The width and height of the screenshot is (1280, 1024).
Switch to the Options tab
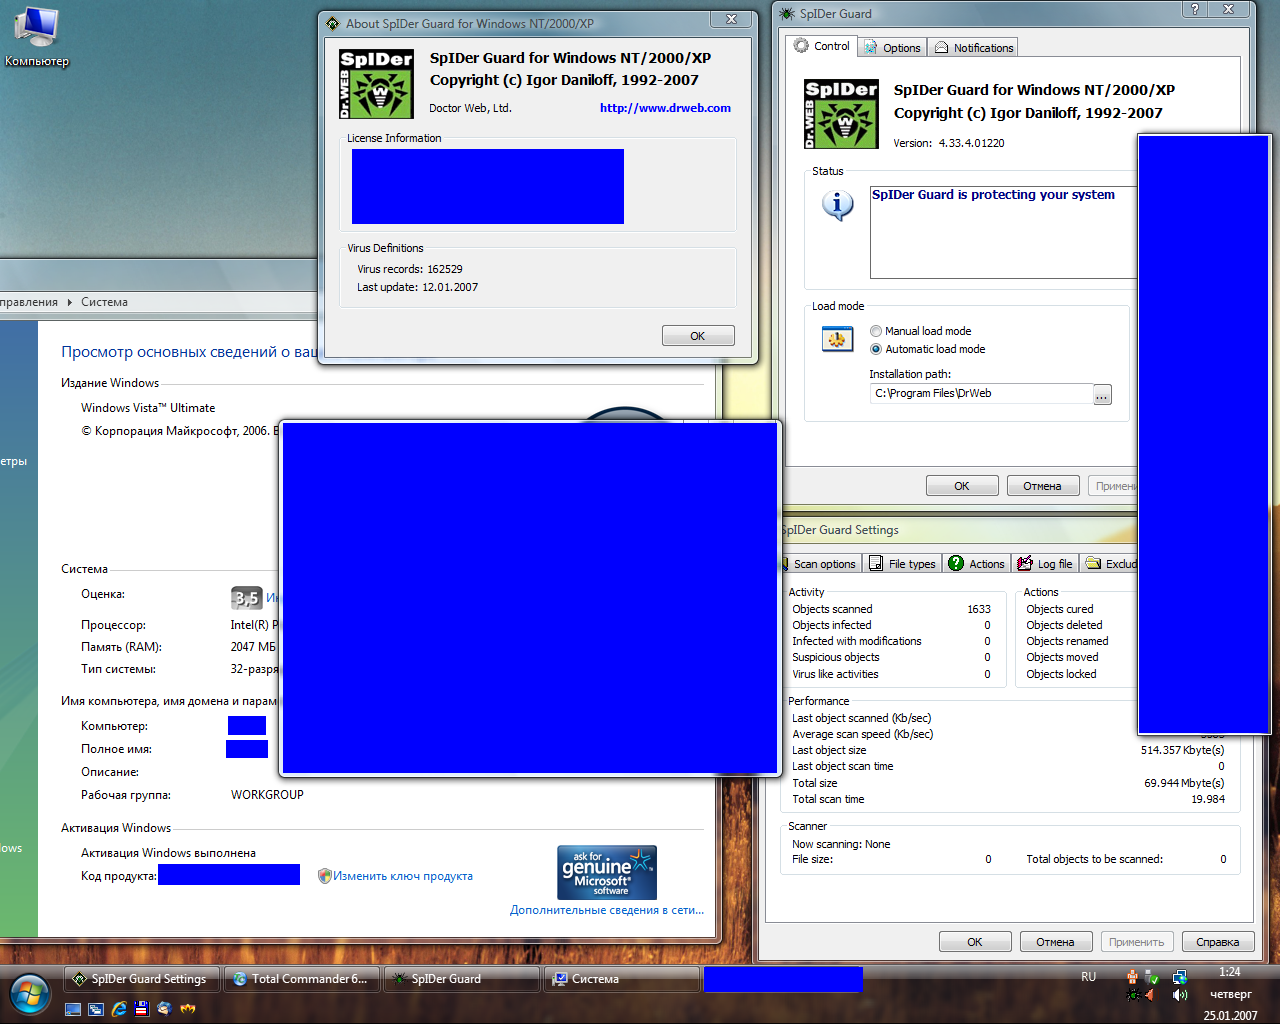(892, 48)
